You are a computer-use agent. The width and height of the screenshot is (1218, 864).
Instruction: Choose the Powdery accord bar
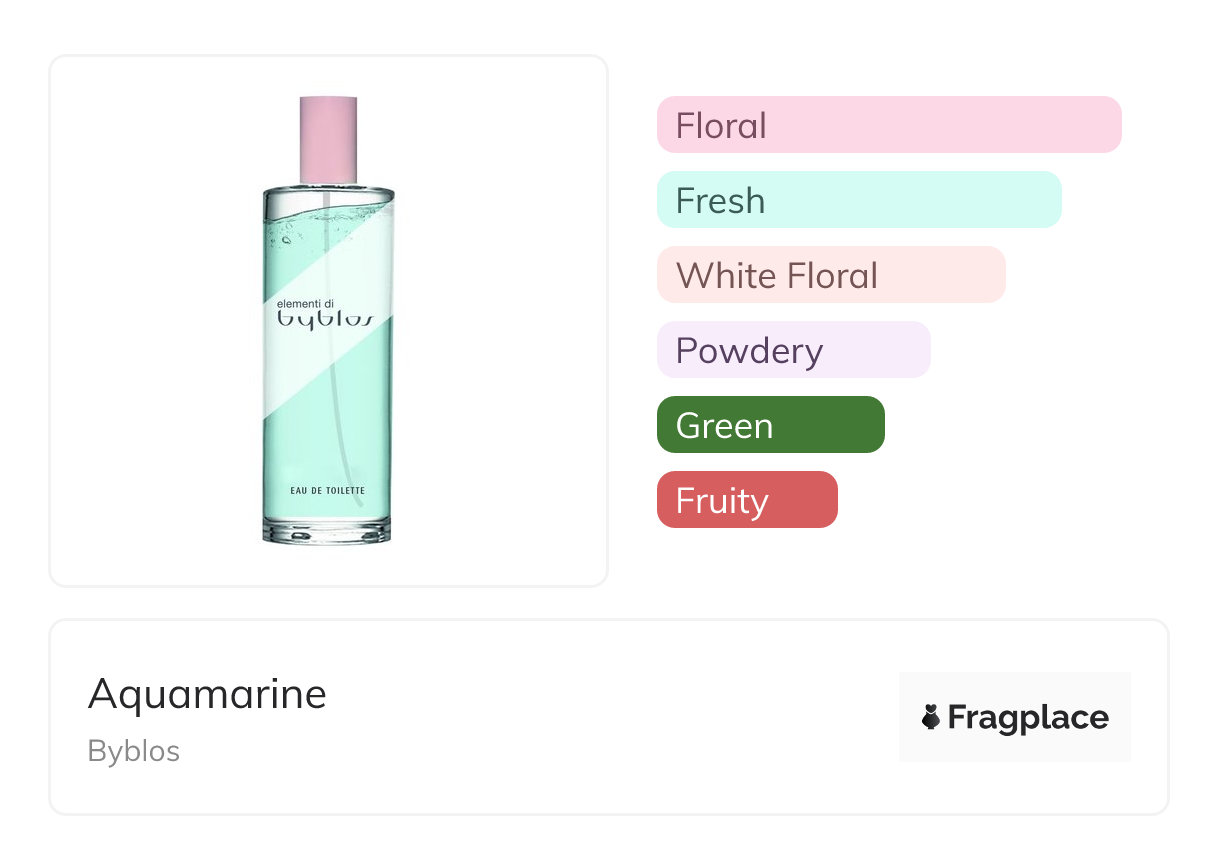793,350
